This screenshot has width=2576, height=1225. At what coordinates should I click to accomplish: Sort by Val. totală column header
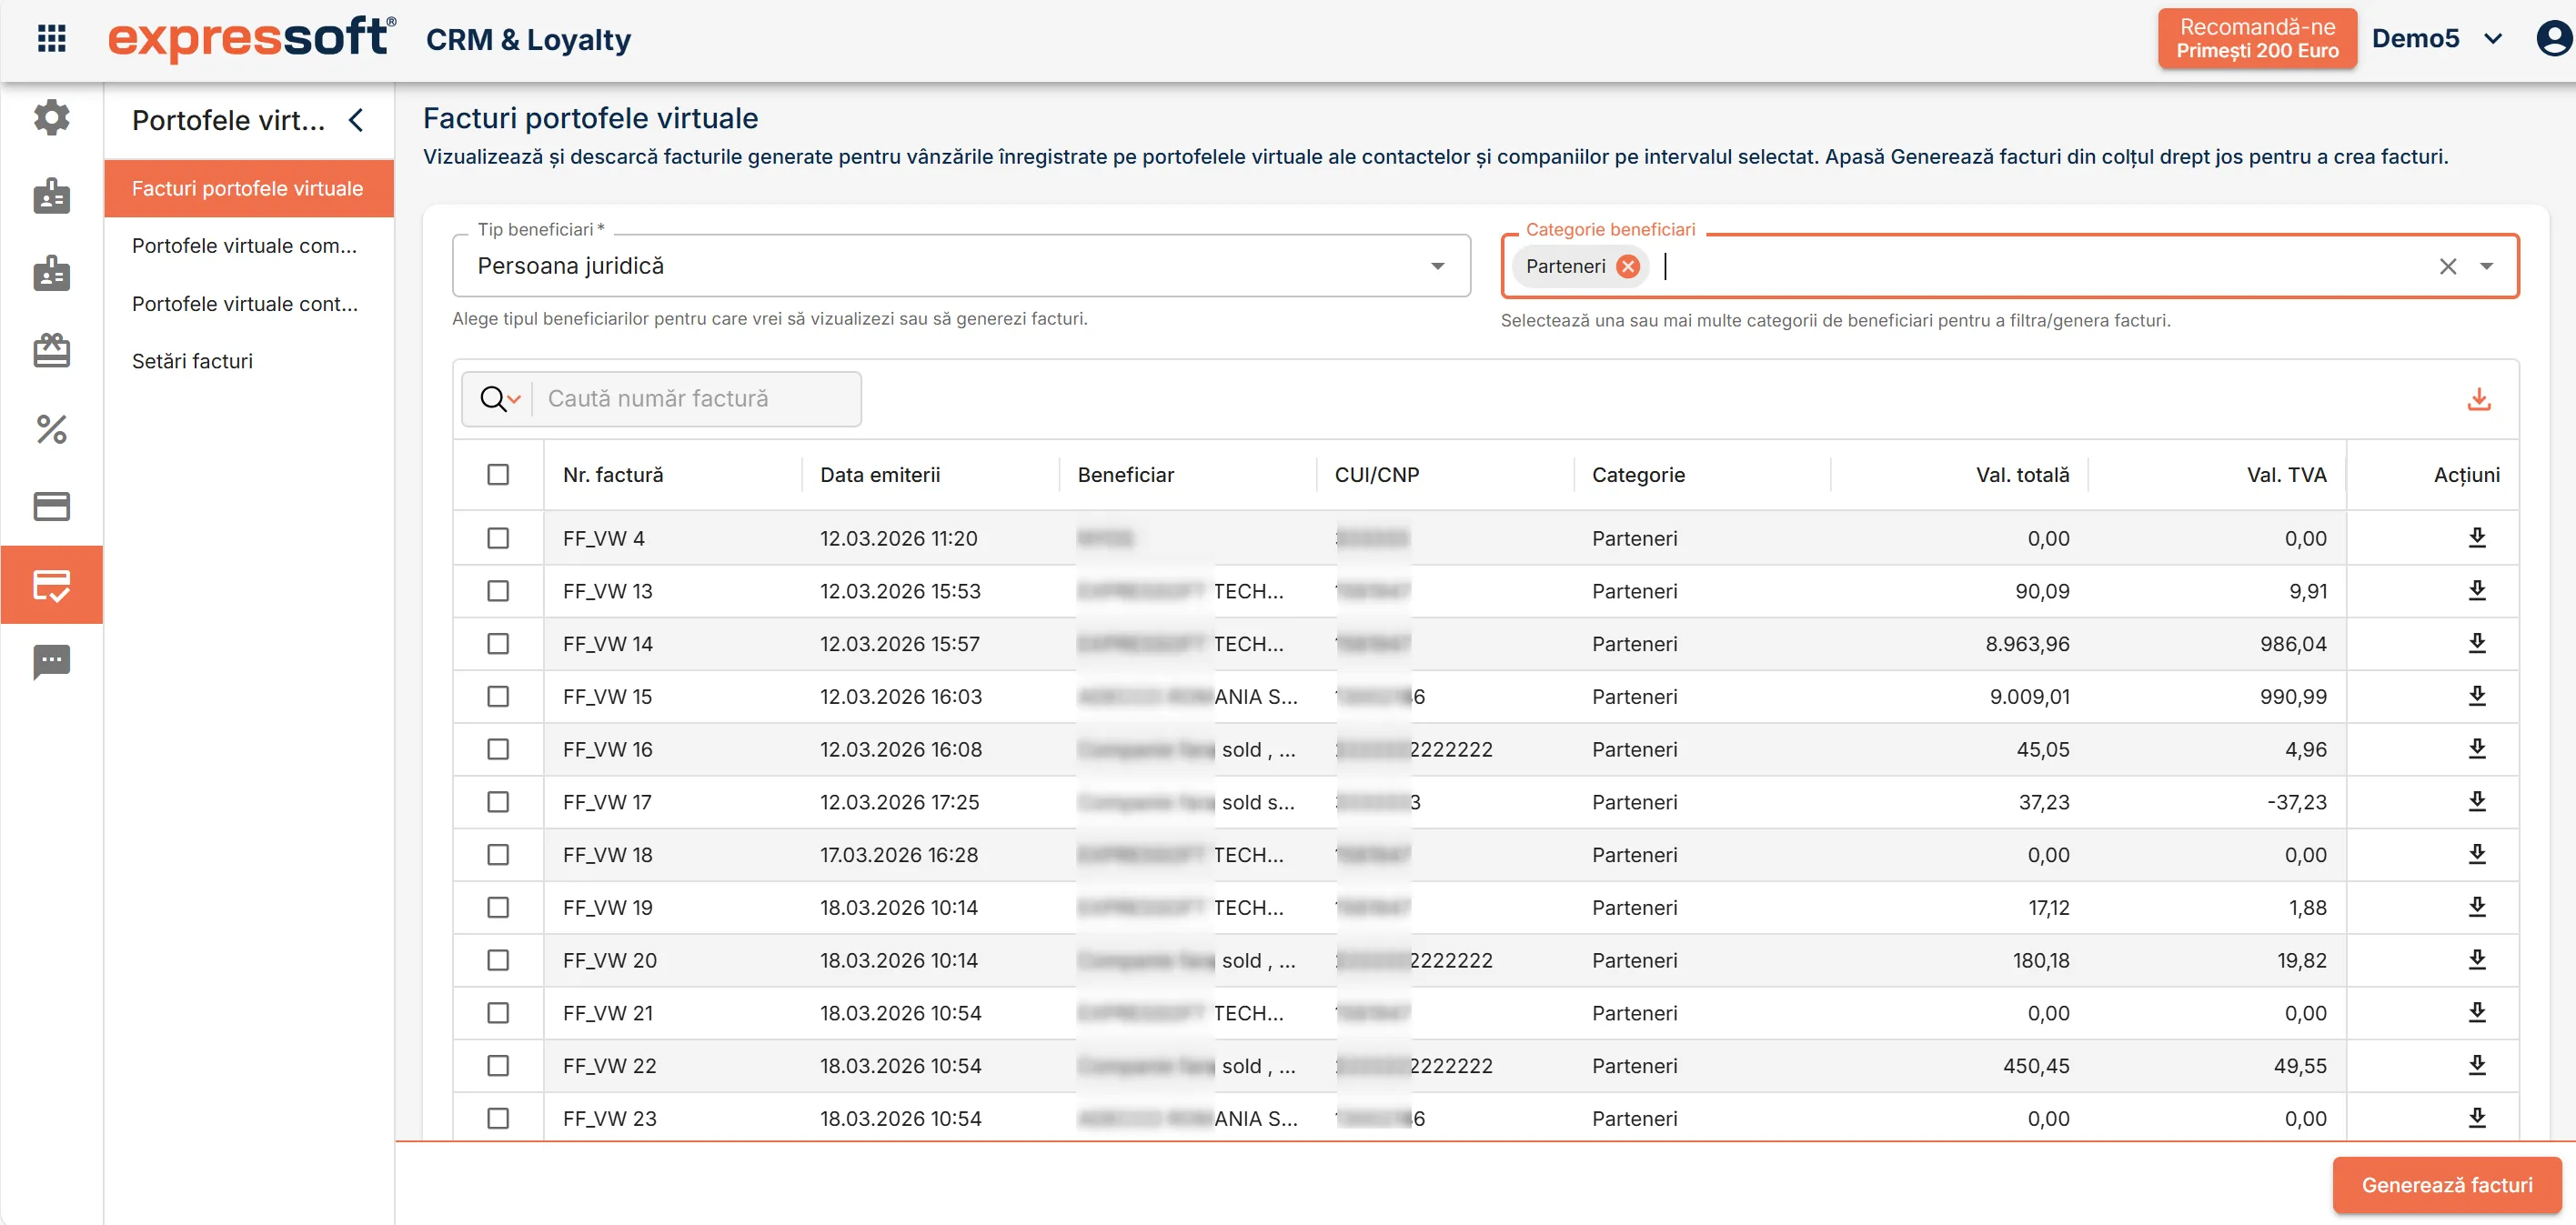coord(2022,475)
